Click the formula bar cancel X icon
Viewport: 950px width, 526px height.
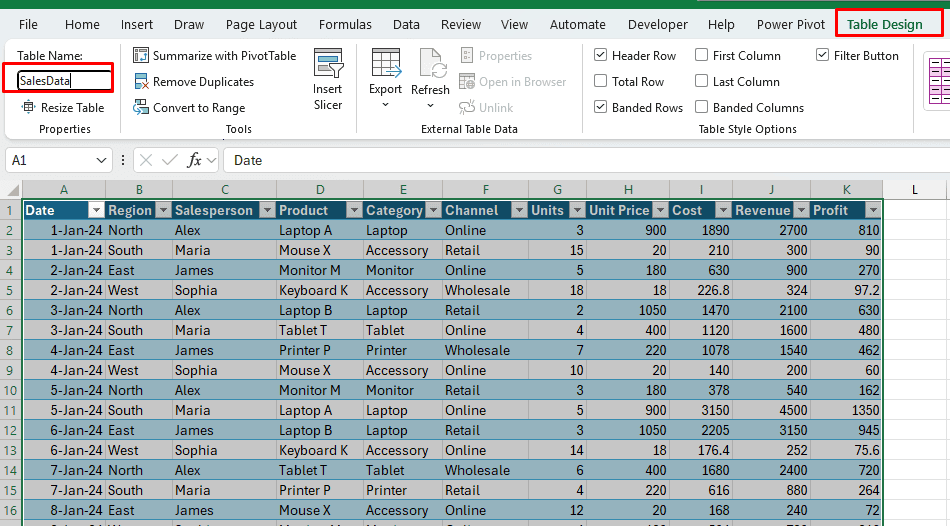tap(145, 160)
